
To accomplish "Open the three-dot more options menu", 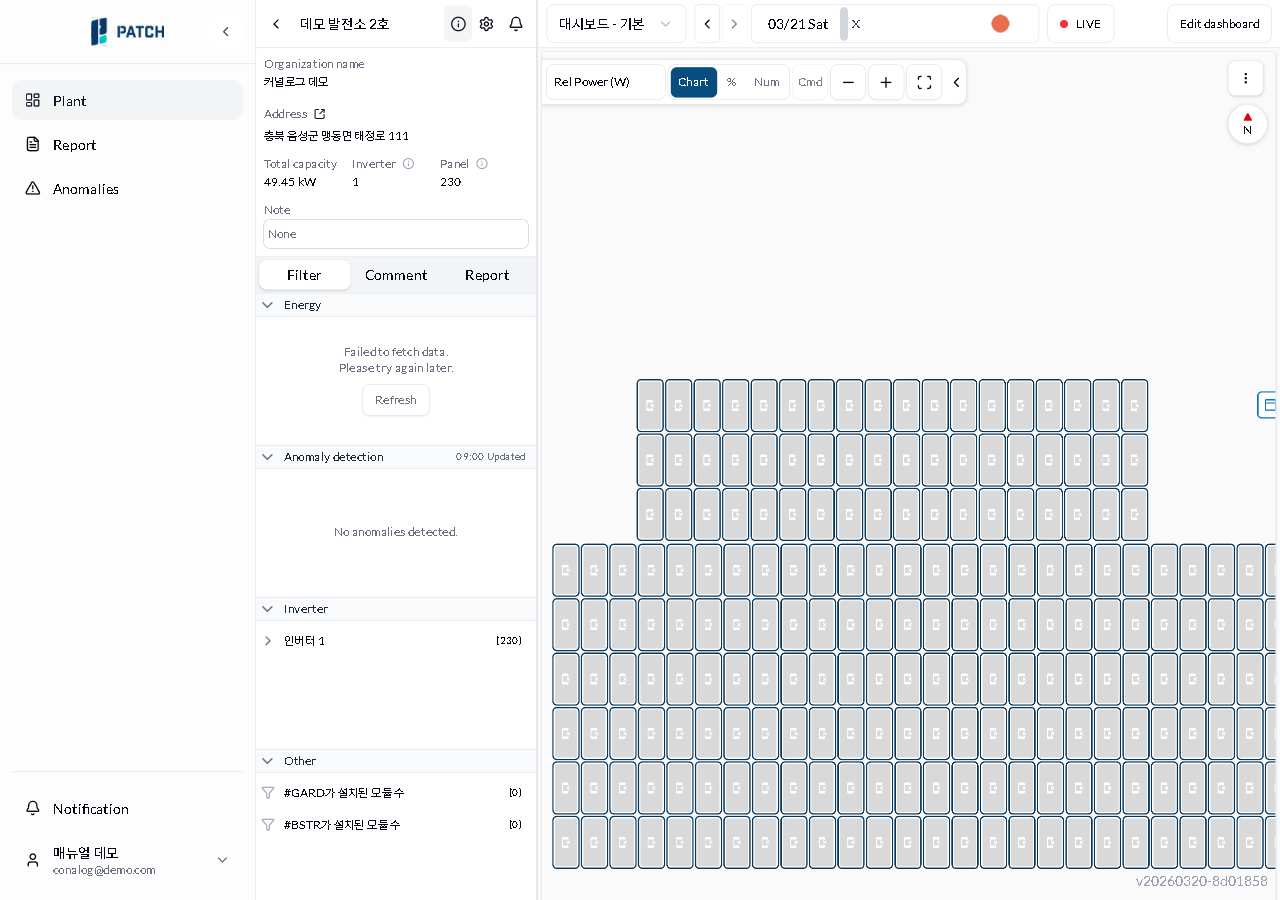I will point(1245,78).
